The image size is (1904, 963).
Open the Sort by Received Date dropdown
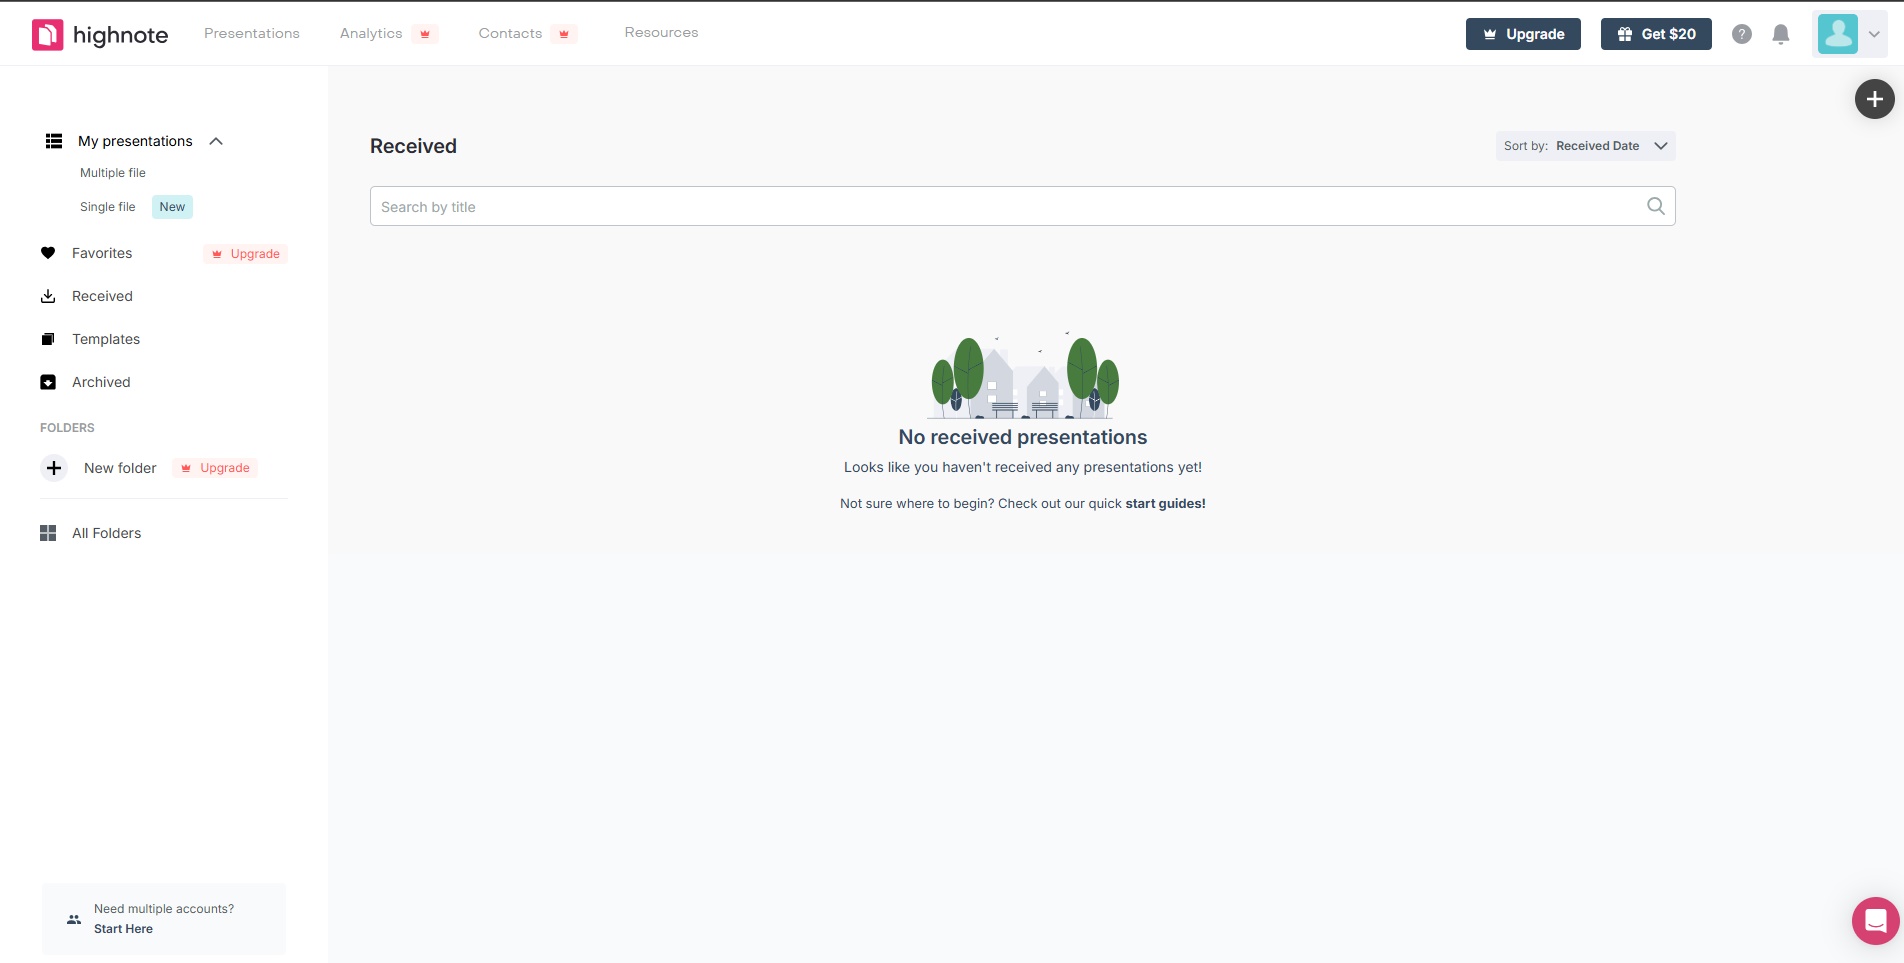tap(1585, 146)
